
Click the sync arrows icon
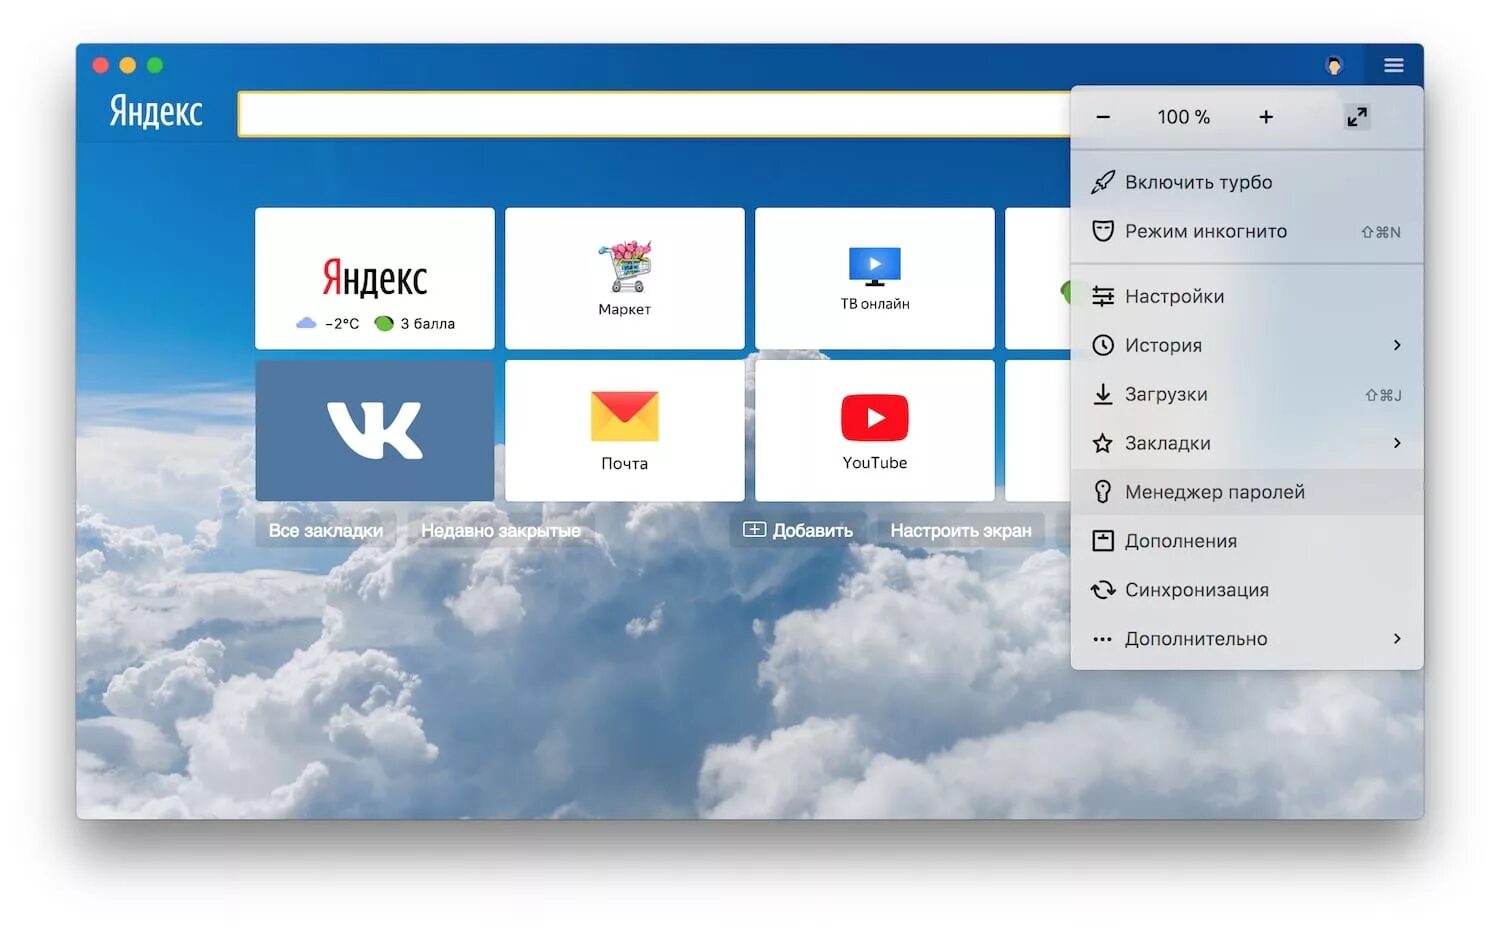click(x=1102, y=590)
